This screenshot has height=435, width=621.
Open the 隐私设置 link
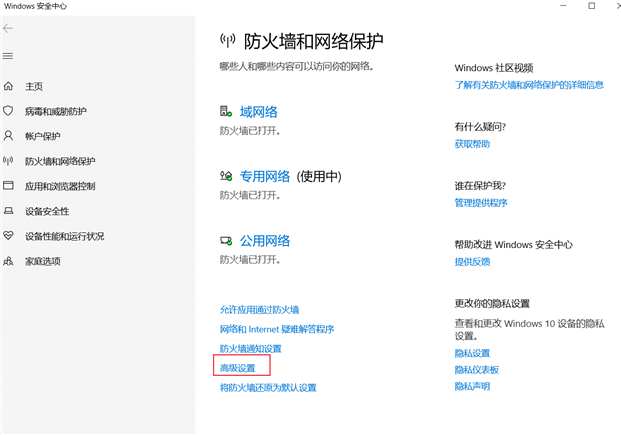tap(472, 353)
